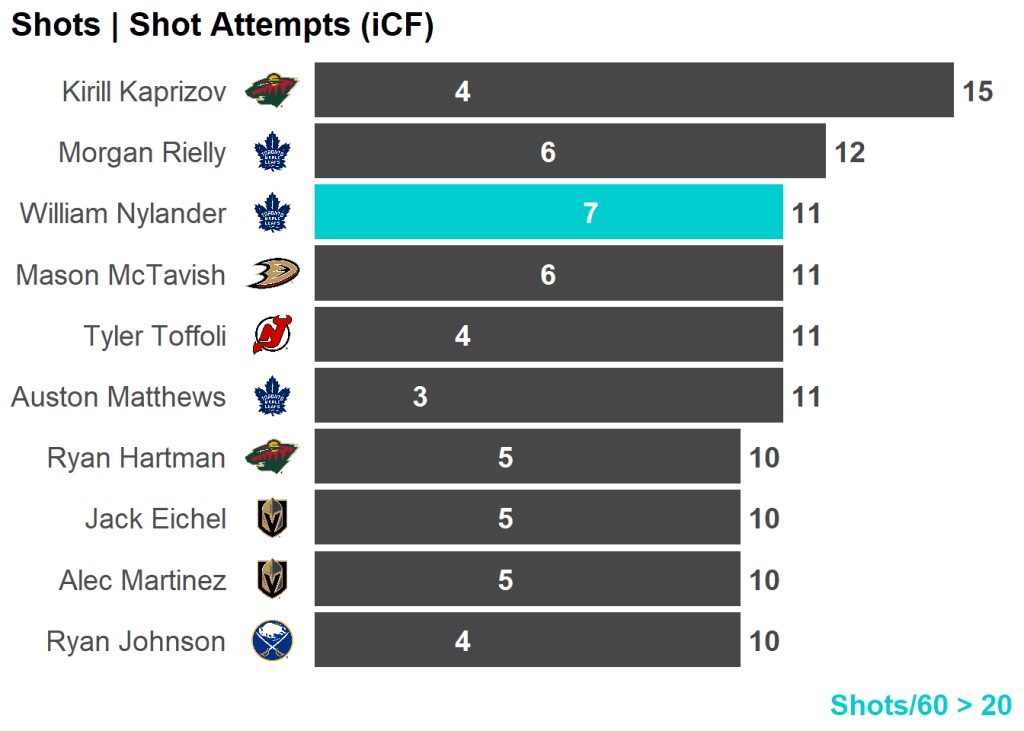
Task: Click the Maple Leafs logo beside William Nylander
Action: tap(271, 214)
